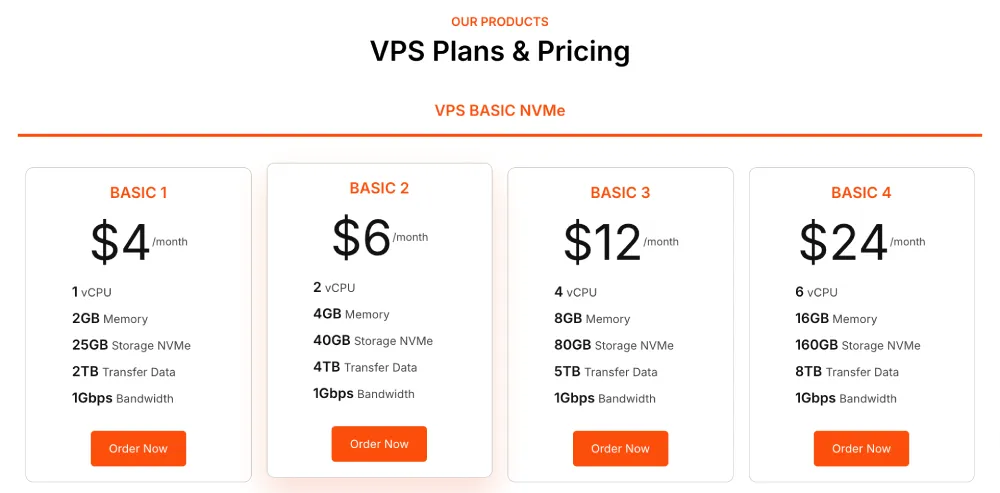The width and height of the screenshot is (1000, 493).
Task: Click the BASIC 2 plan title
Action: coord(379,188)
